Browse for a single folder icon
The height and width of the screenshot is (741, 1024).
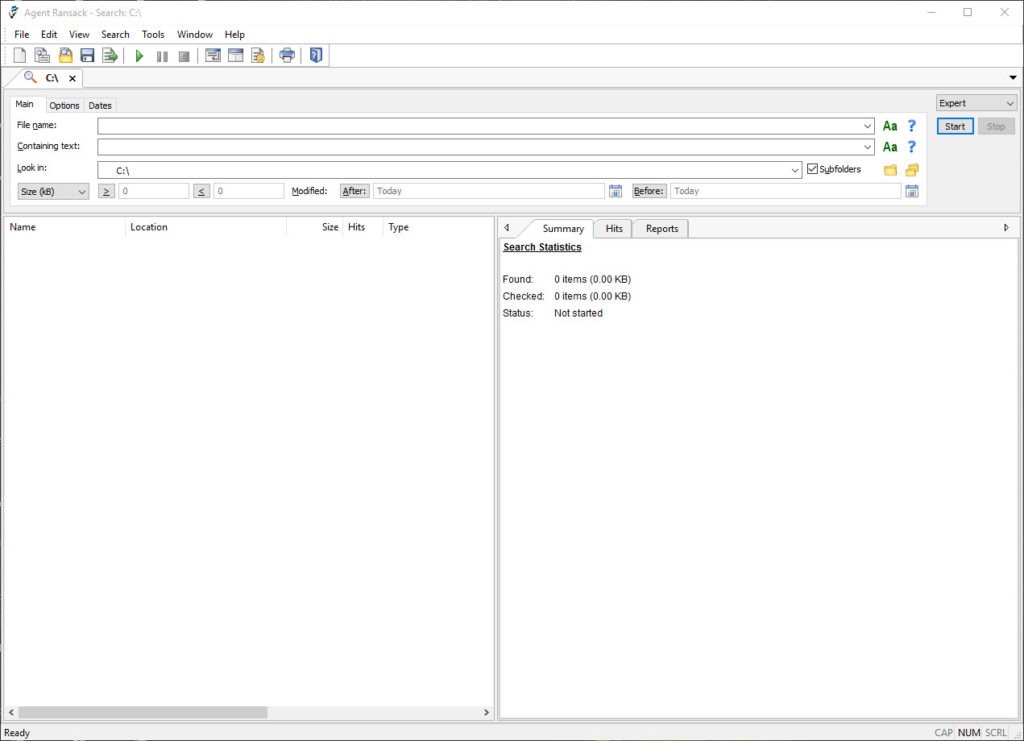890,170
